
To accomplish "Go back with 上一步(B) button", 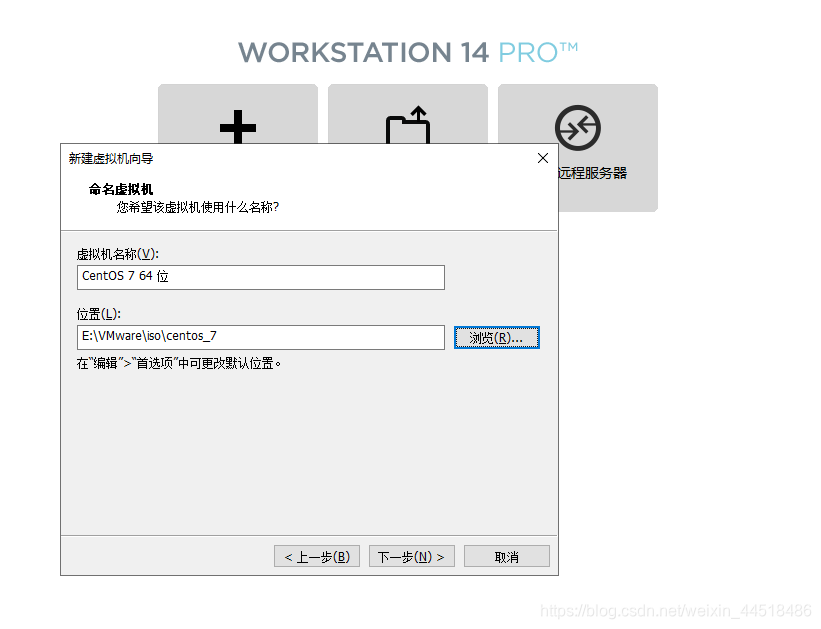I will pos(317,556).
